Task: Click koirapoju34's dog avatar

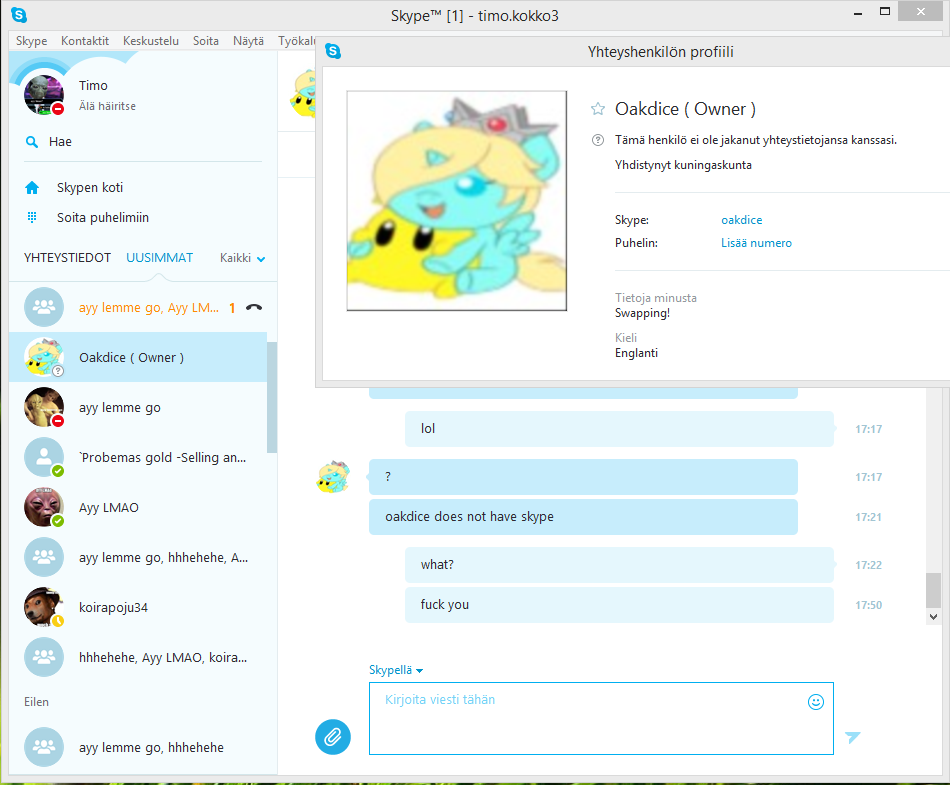Action: pyautogui.click(x=44, y=607)
